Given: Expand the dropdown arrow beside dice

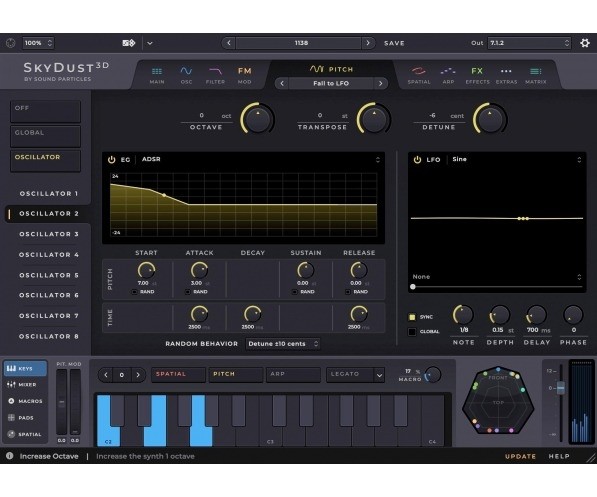Looking at the screenshot, I should 150,43.
